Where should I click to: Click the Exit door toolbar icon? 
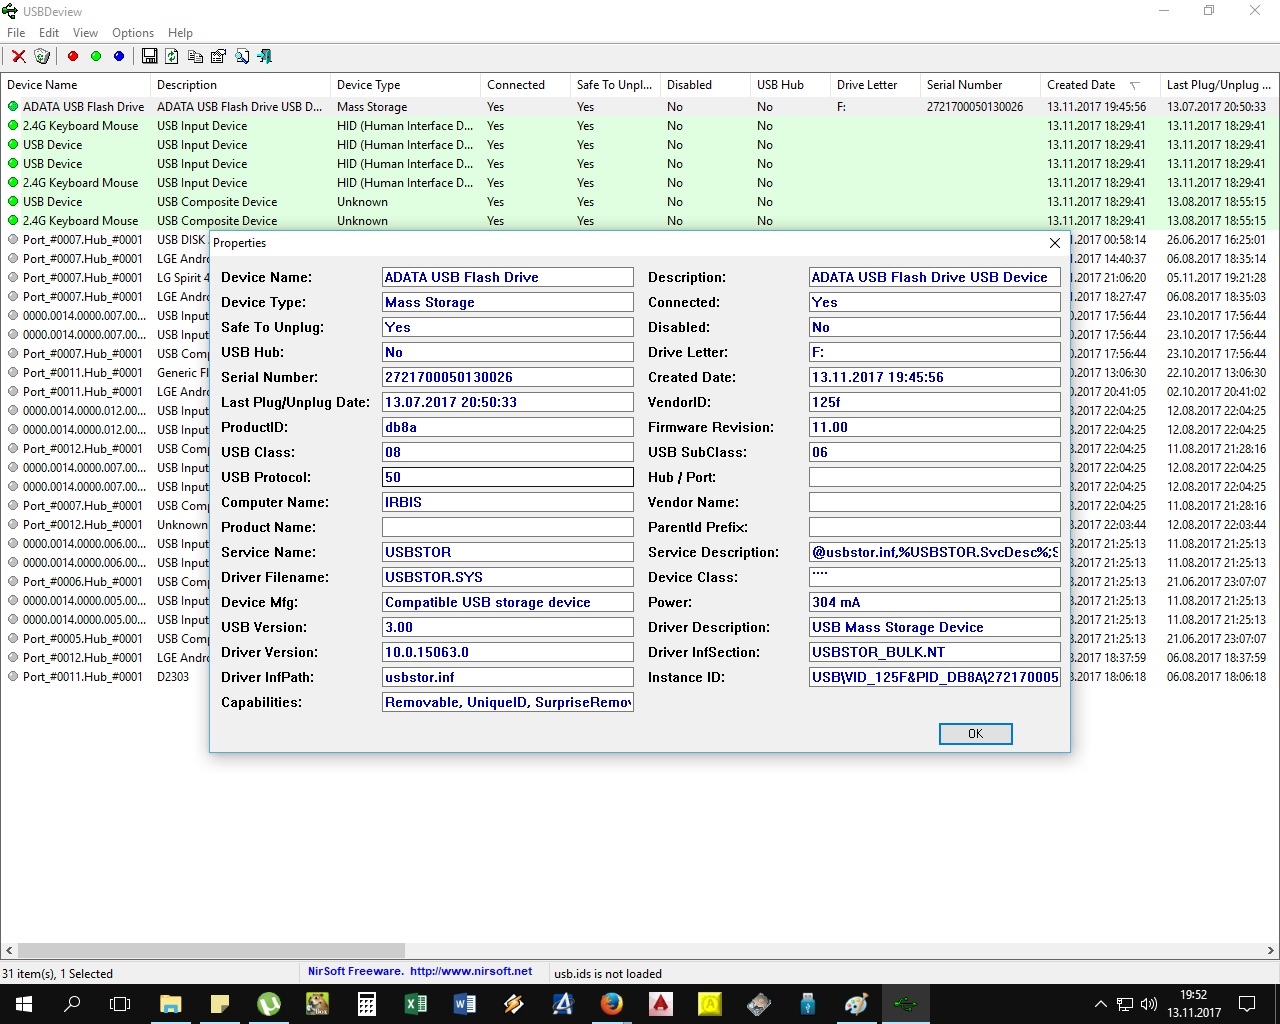265,56
